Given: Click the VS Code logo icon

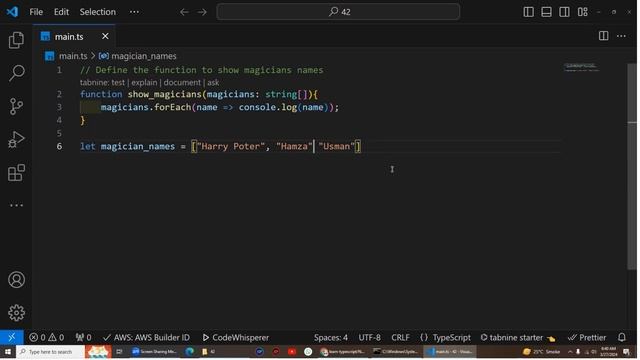Looking at the screenshot, I should 12,11.
